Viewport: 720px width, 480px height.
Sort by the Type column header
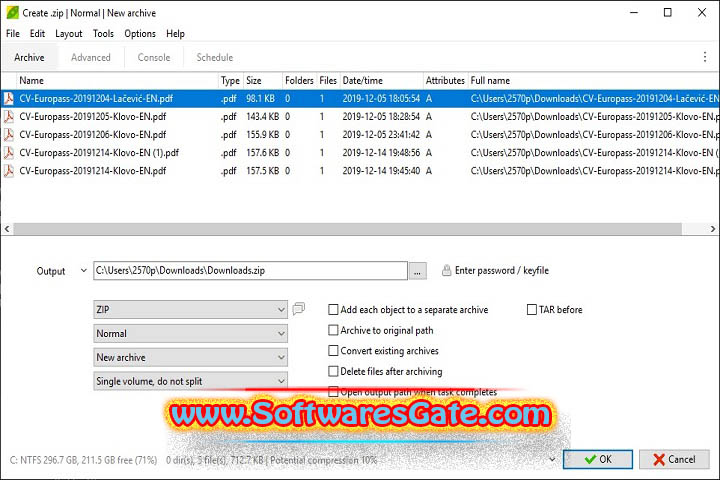pyautogui.click(x=231, y=80)
